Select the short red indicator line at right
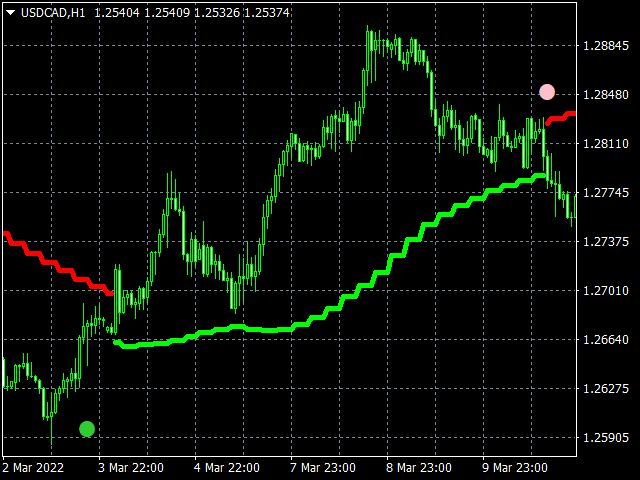 [561, 118]
